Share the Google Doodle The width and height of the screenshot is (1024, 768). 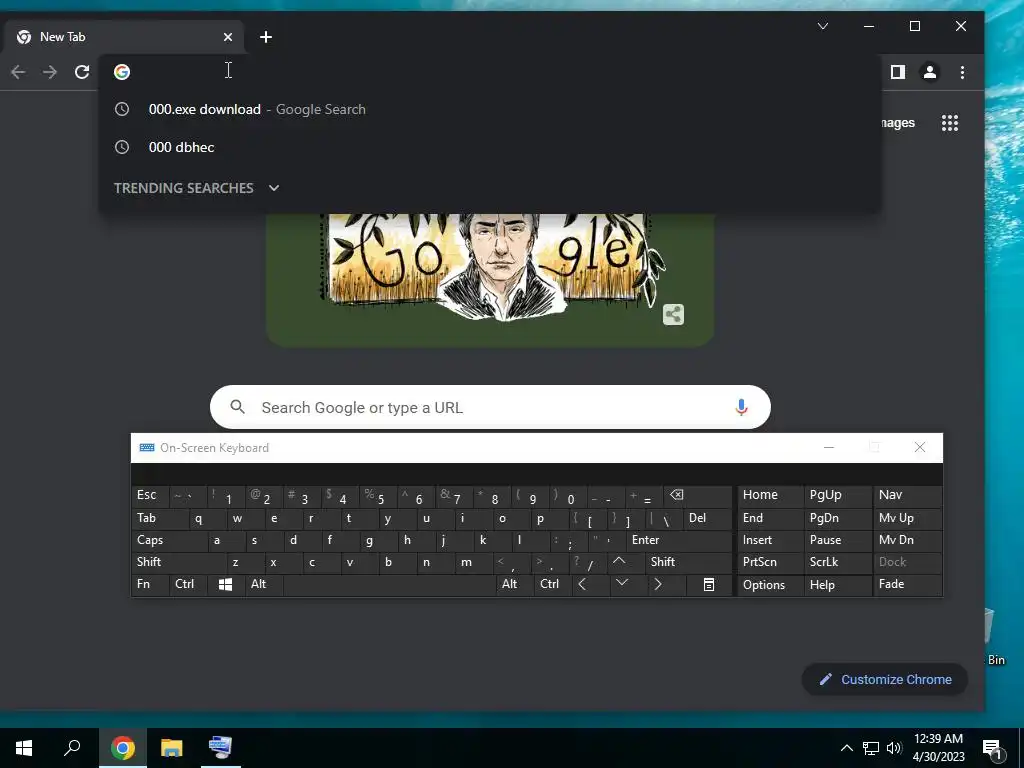(x=673, y=315)
